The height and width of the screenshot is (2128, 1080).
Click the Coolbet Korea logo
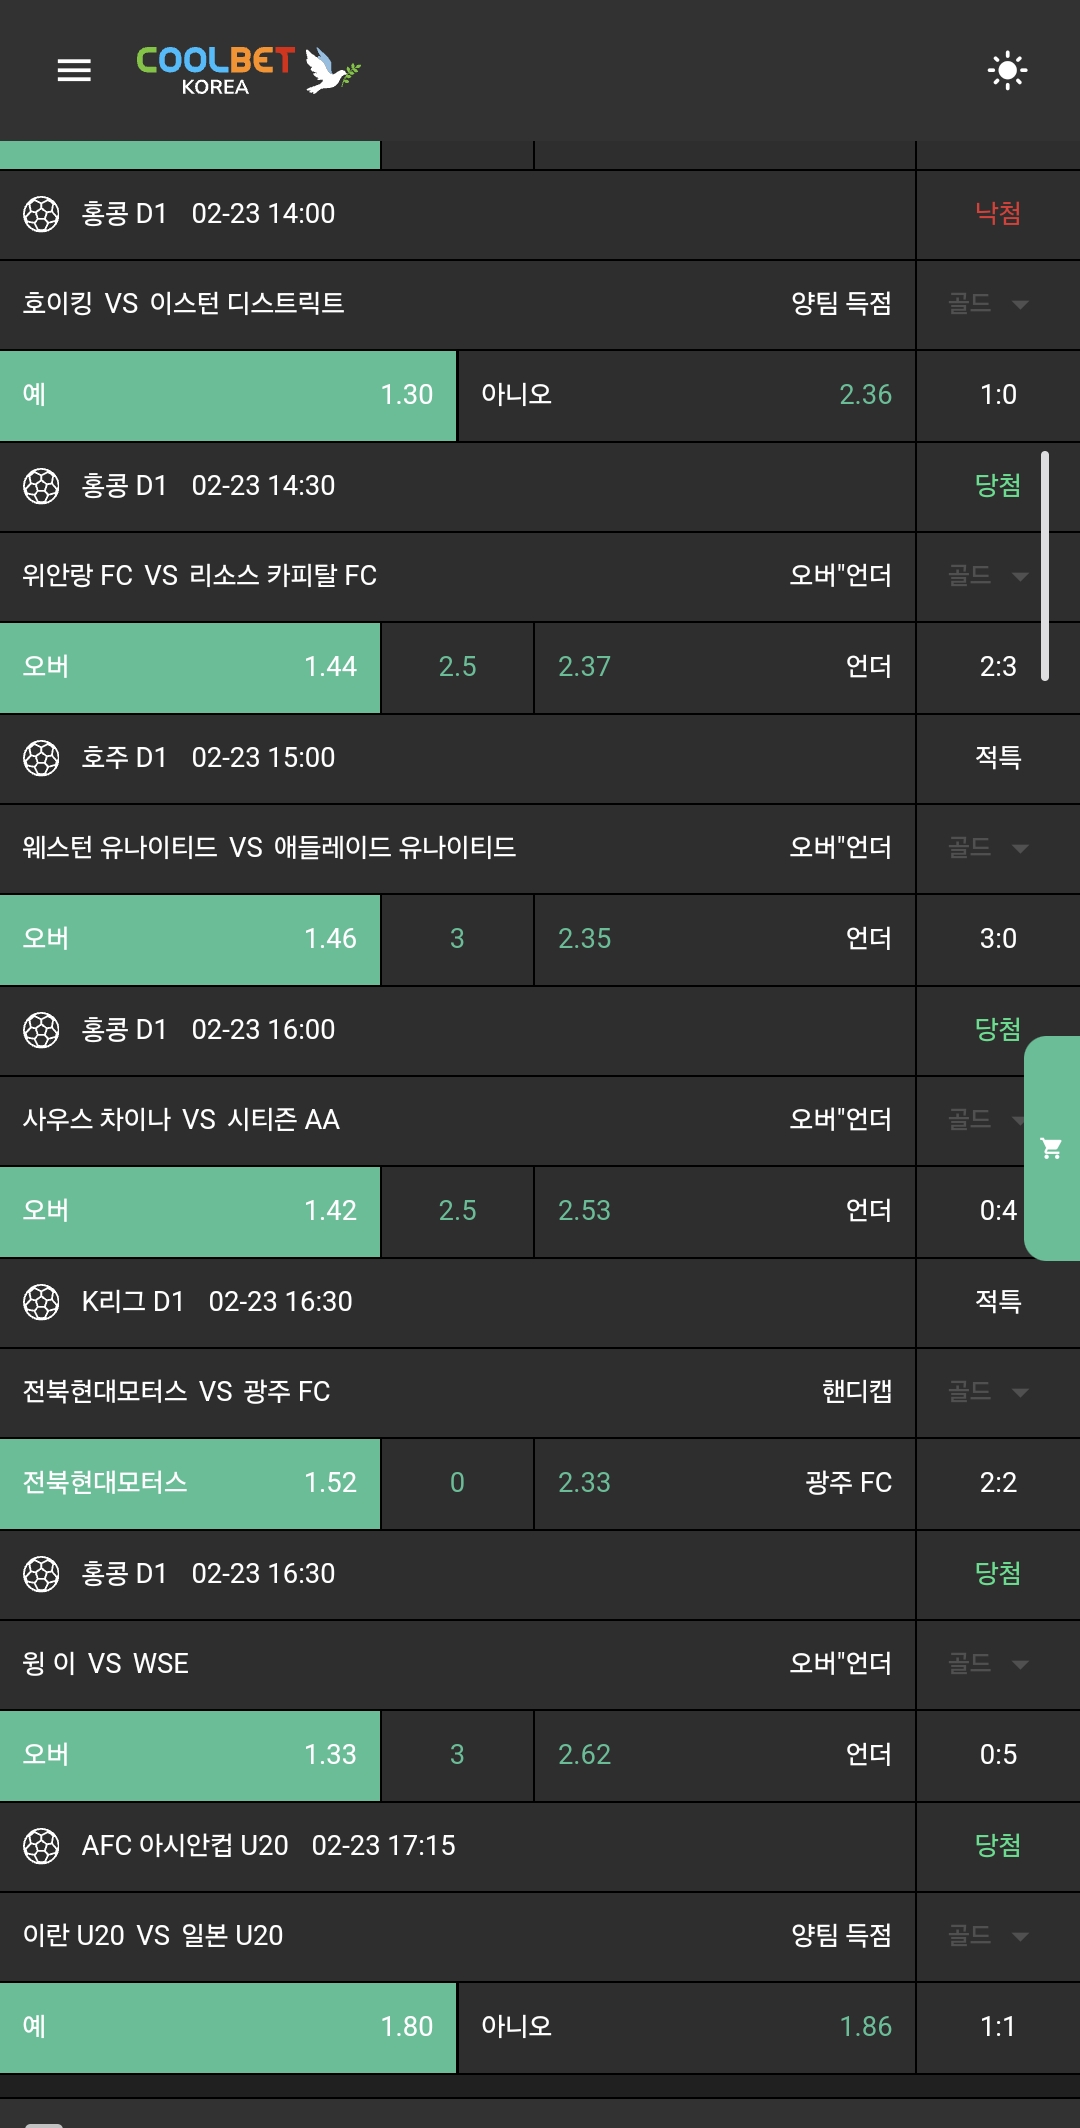click(247, 70)
